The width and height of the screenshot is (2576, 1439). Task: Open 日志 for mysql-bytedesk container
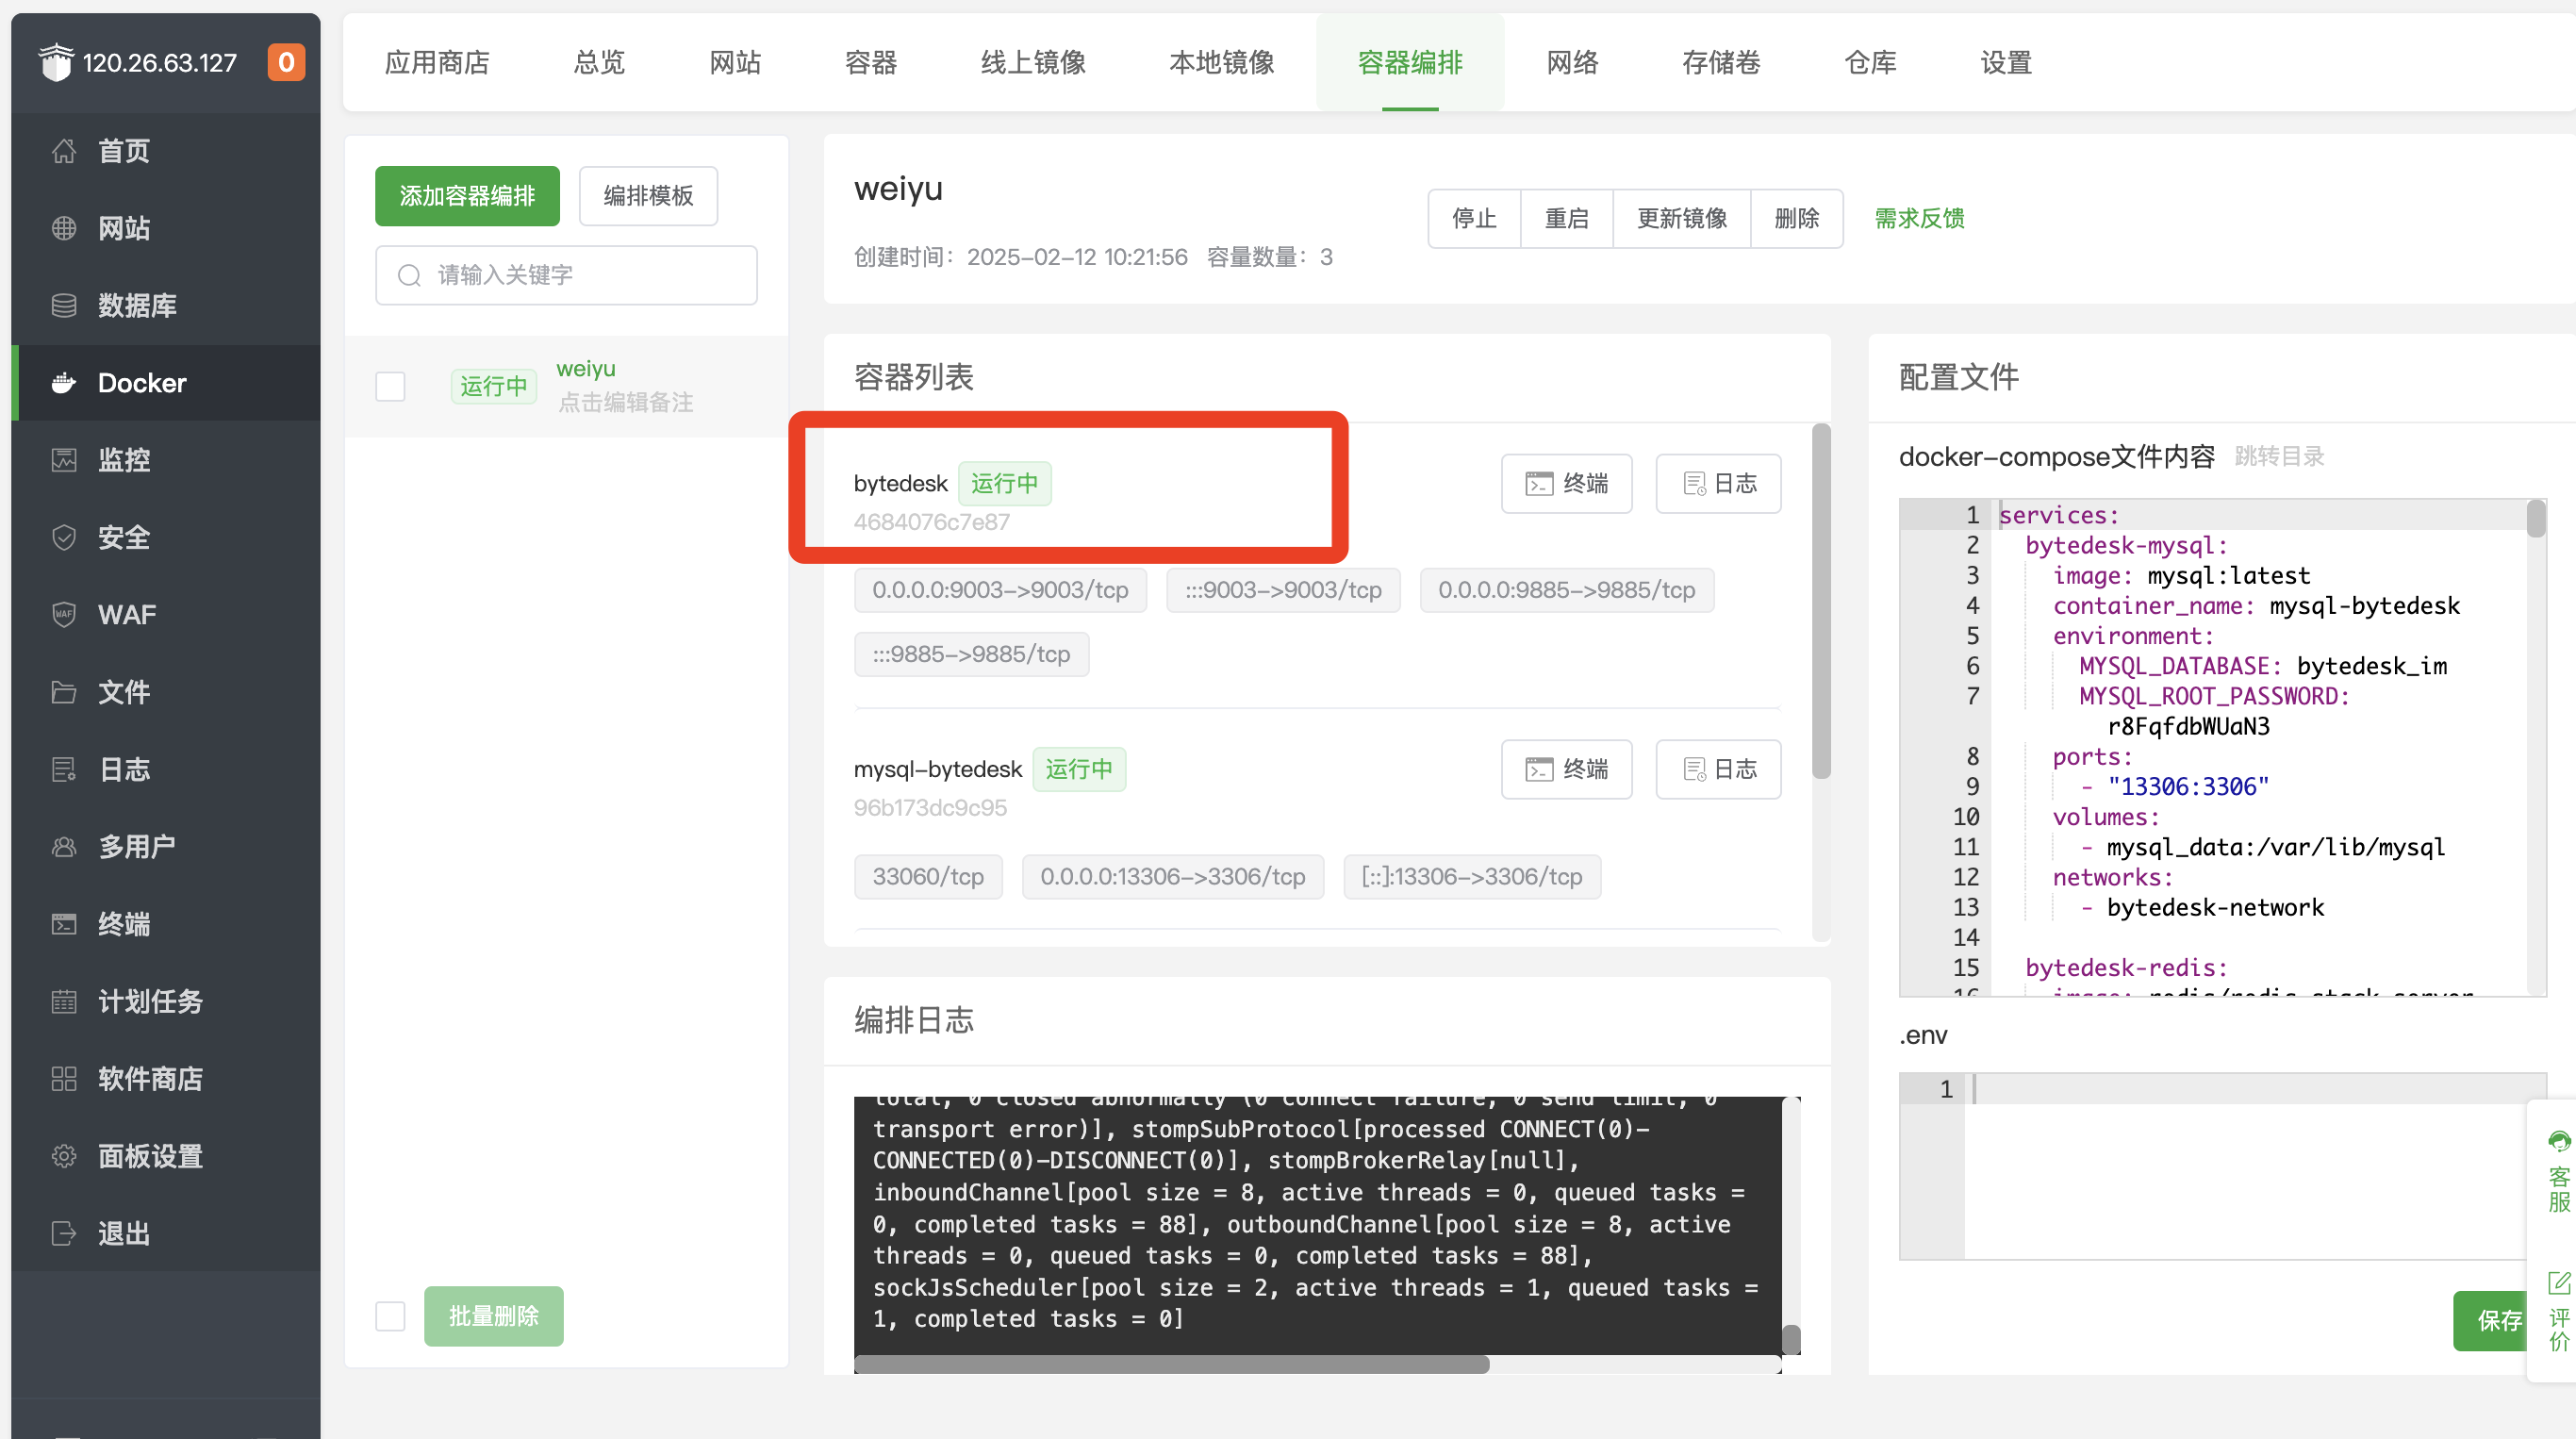1718,769
